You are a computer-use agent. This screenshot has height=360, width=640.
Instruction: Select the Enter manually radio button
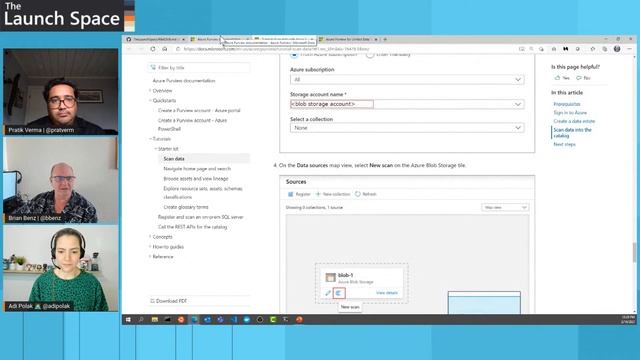[370, 55]
